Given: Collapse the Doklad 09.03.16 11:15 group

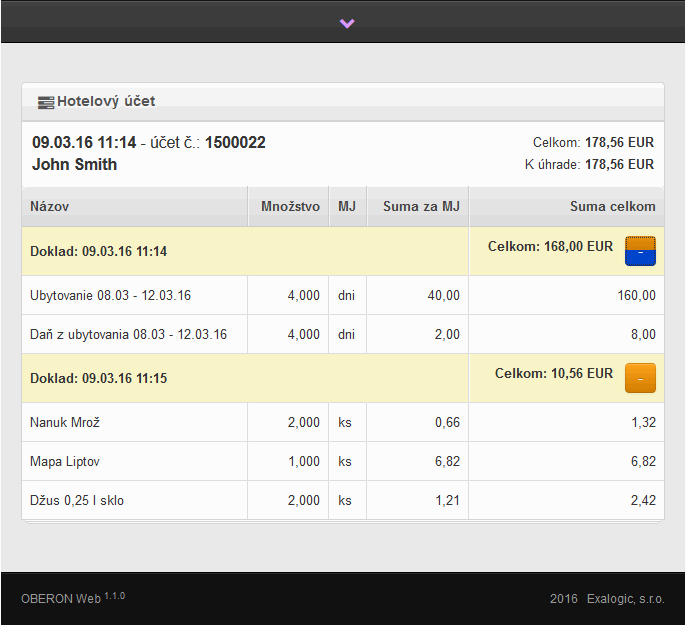Looking at the screenshot, I should click(x=640, y=378).
